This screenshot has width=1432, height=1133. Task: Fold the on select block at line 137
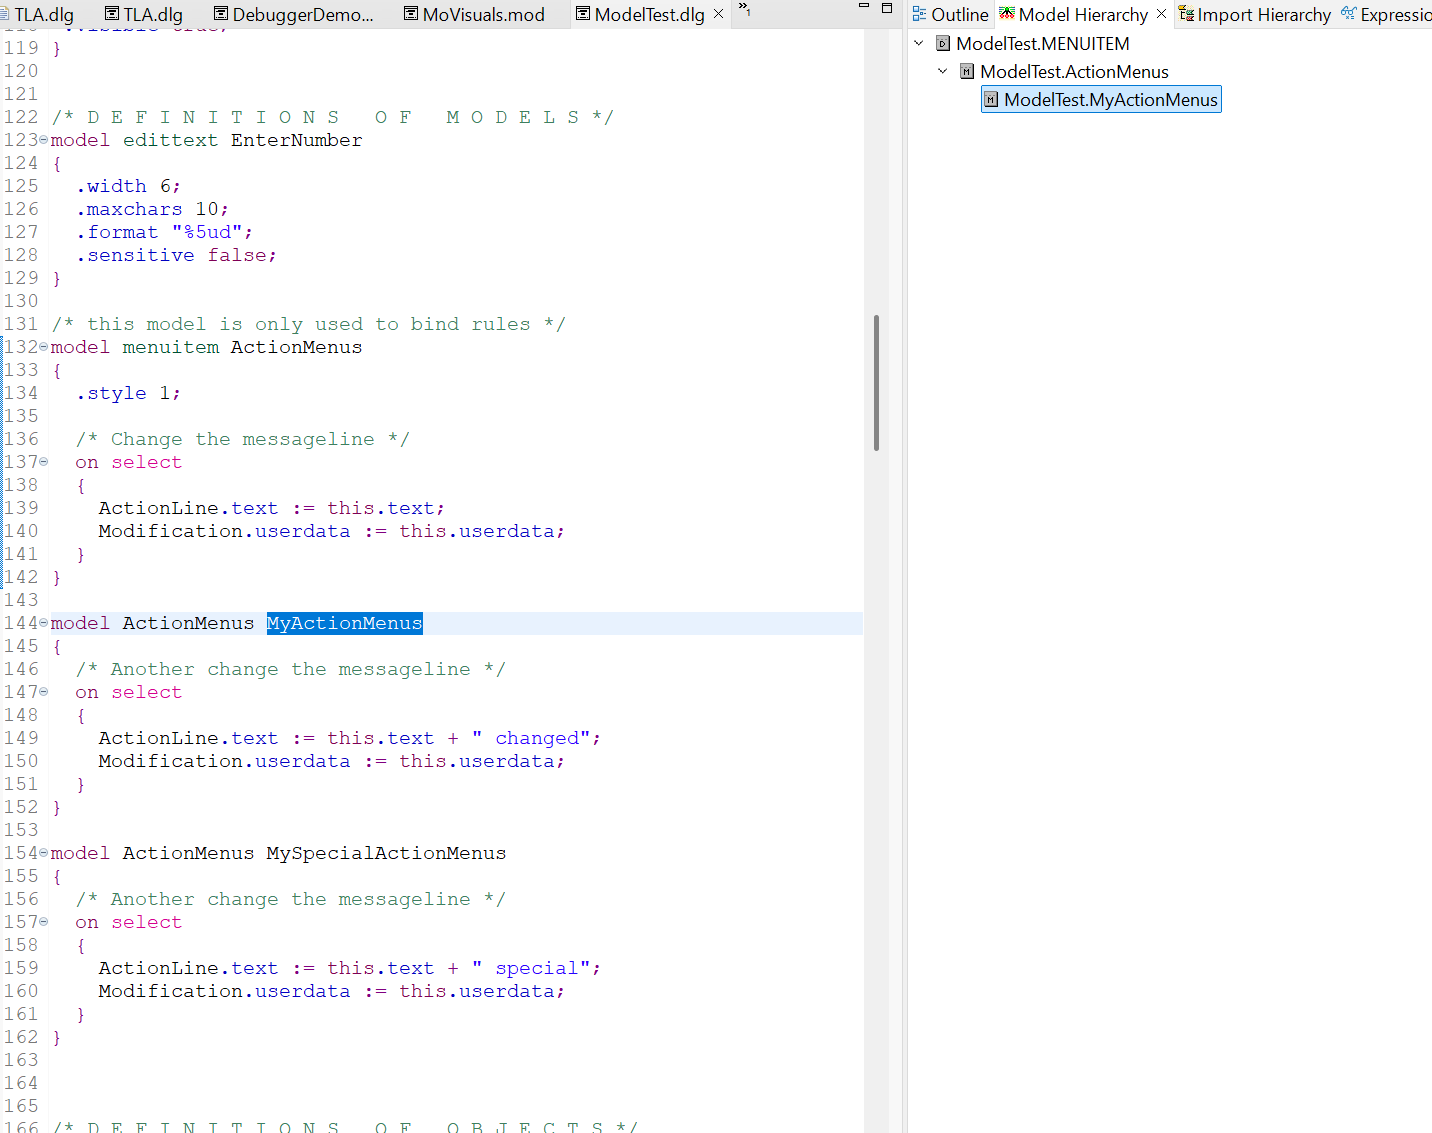pyautogui.click(x=43, y=462)
